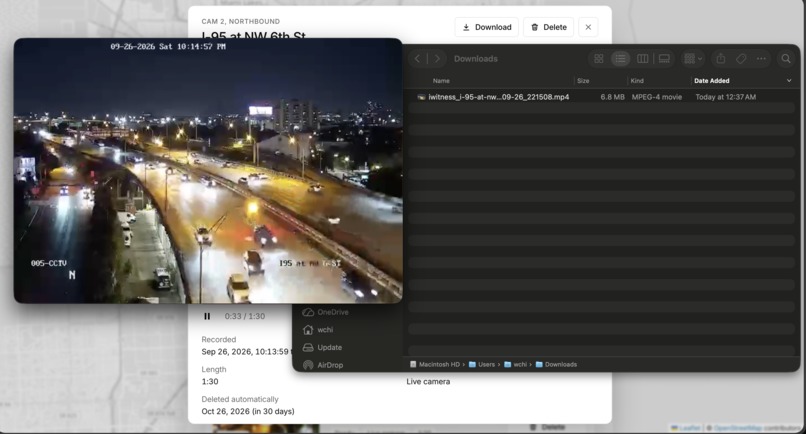Open AirDrop in Finder sidebar
Screen dimensions: 806x434
pyautogui.click(x=323, y=365)
